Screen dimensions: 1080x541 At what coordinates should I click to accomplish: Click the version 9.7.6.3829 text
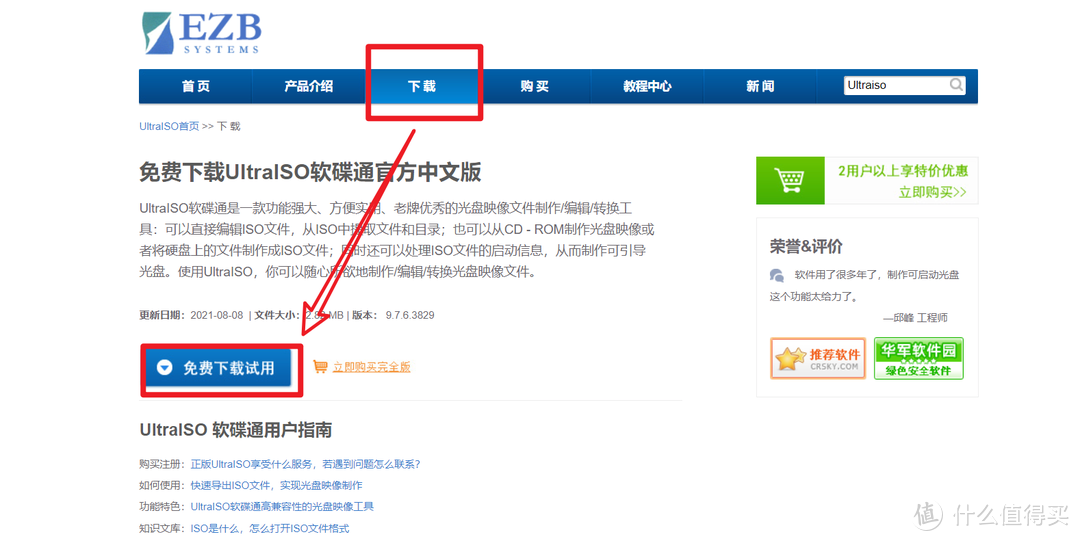coord(410,315)
